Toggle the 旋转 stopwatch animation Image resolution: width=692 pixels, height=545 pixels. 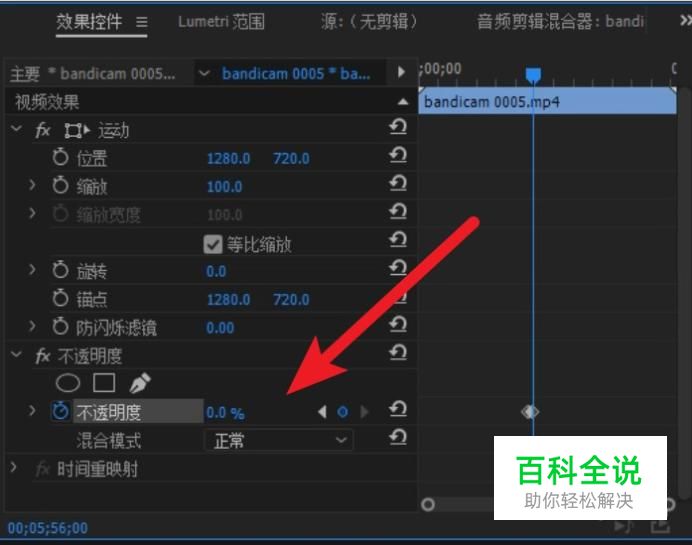click(x=60, y=270)
